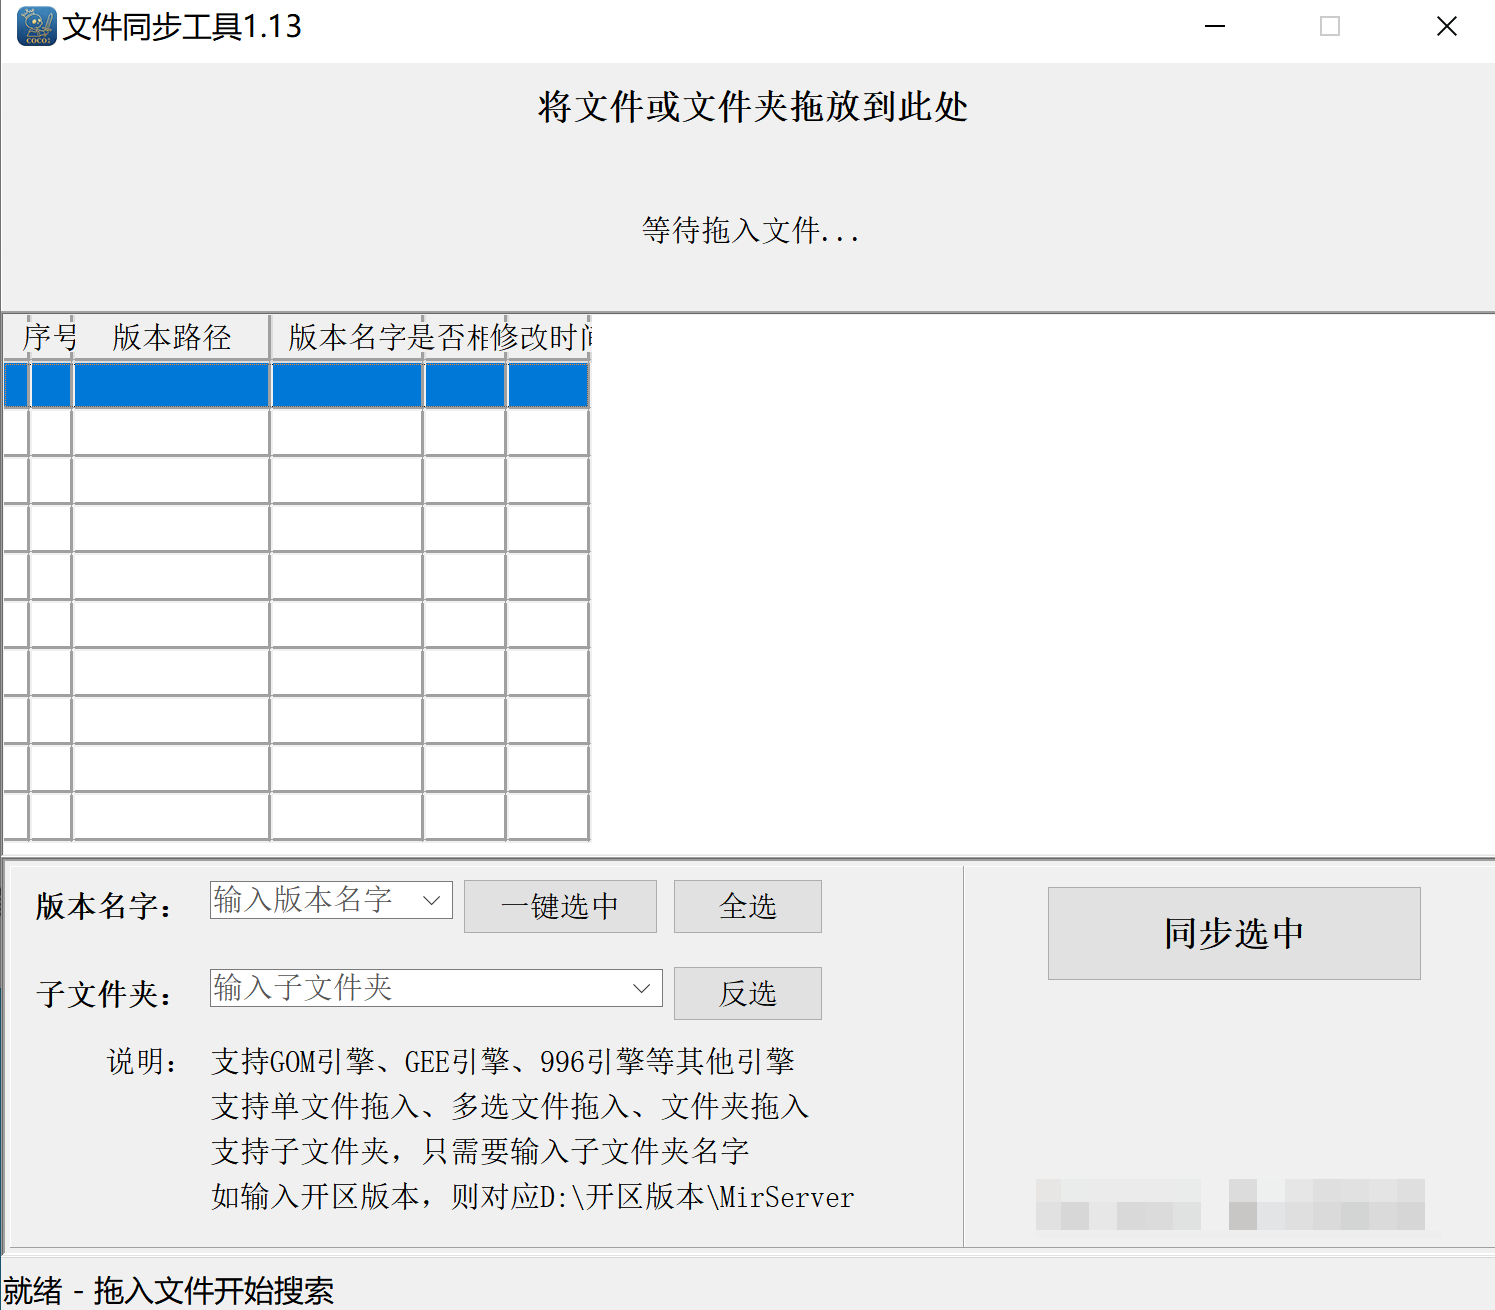Click the 是否相 column header
Viewport: 1495px width, 1310px height.
pos(465,337)
